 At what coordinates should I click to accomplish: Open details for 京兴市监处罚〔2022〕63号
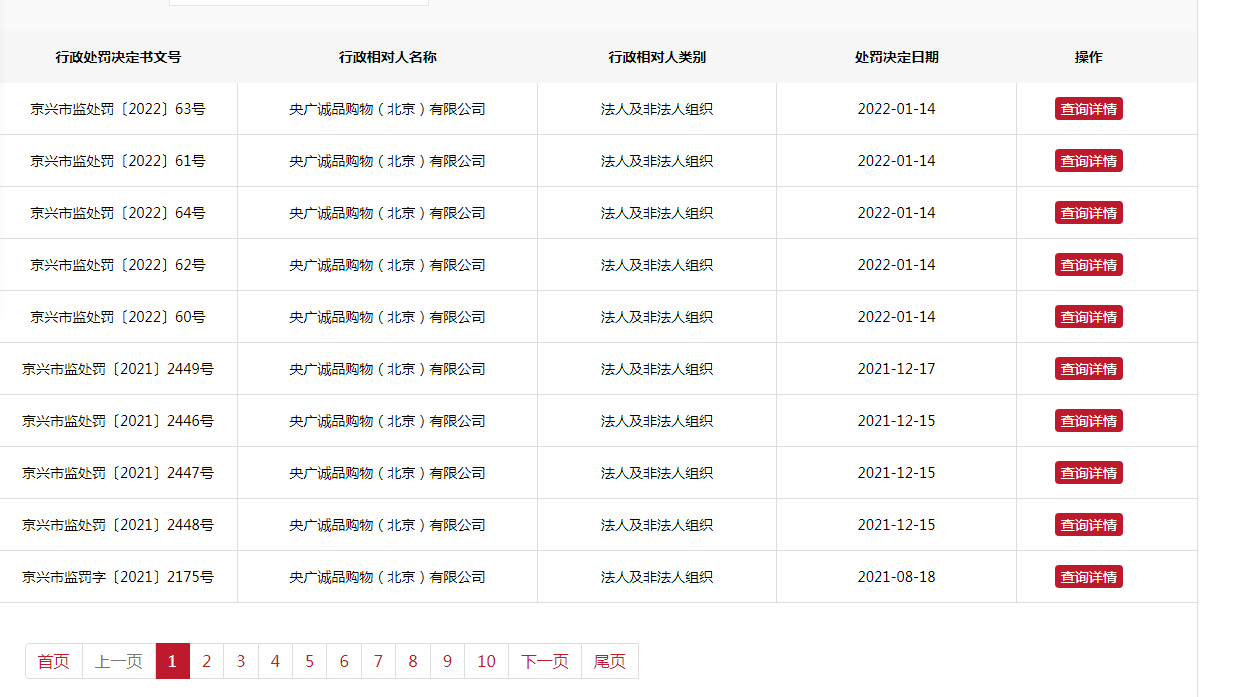pyautogui.click(x=1088, y=109)
